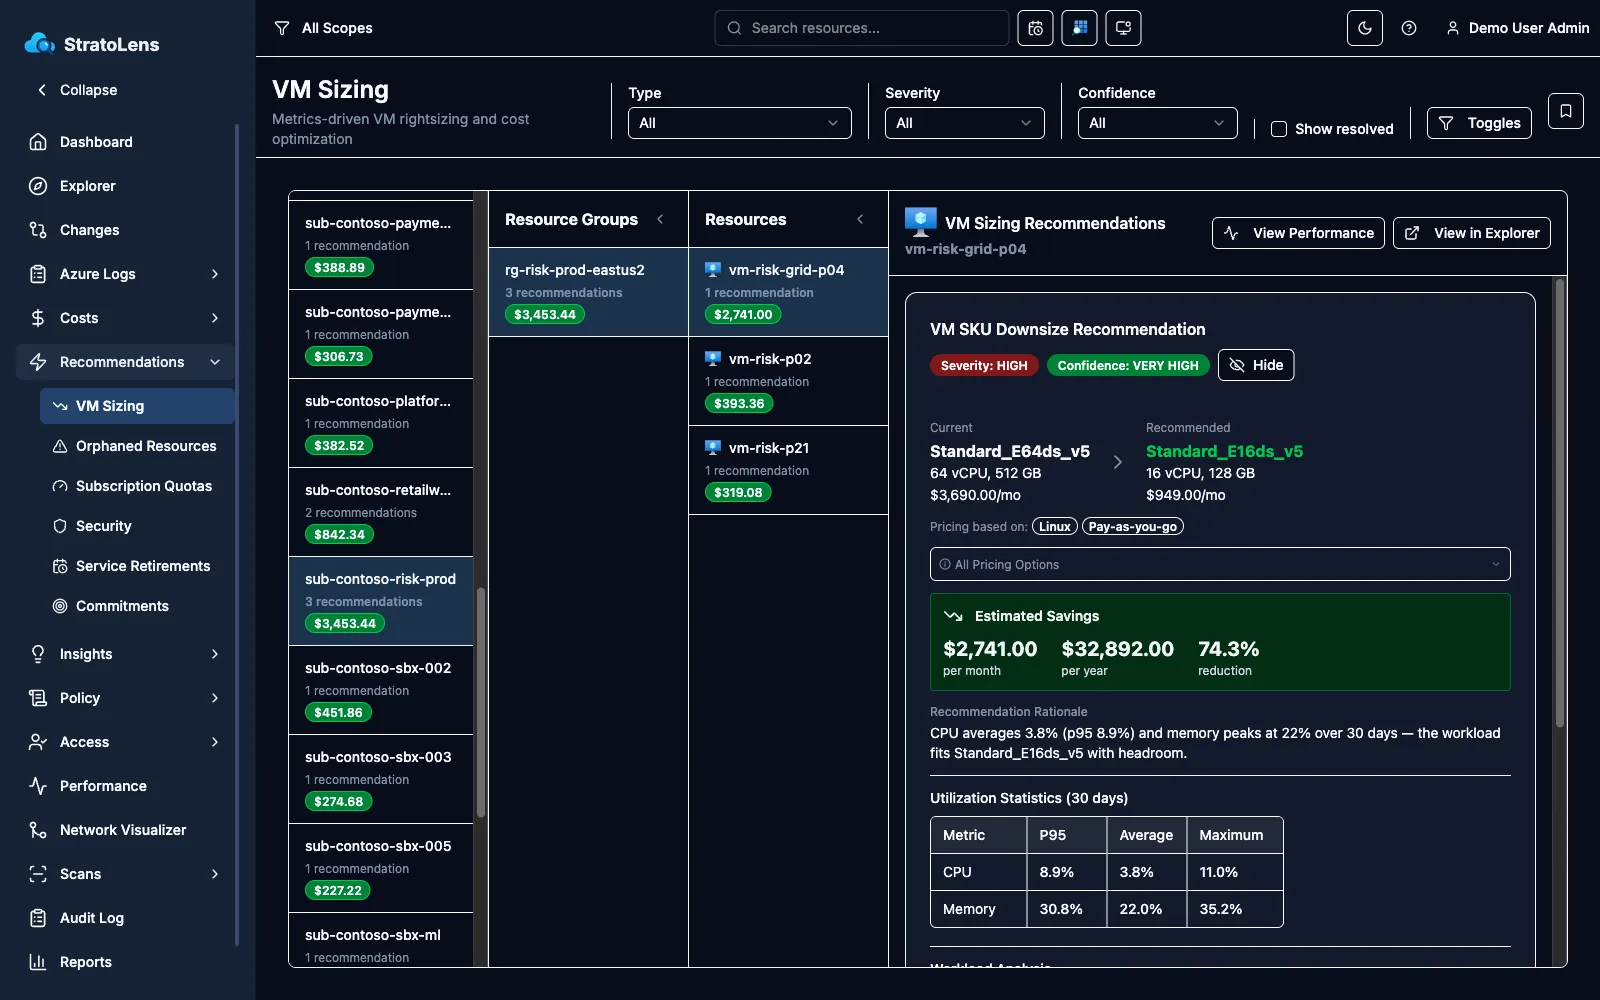Click the All Scopes filter icon

(282, 28)
